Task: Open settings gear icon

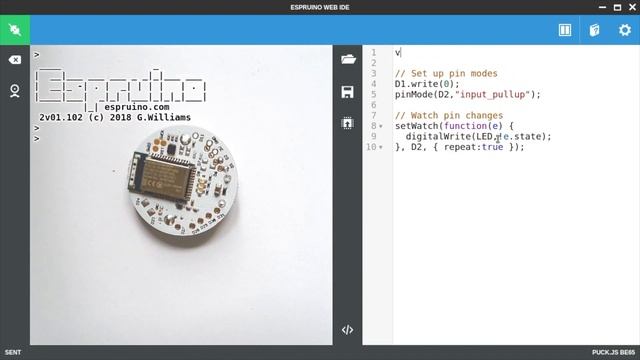Action: pyautogui.click(x=624, y=30)
